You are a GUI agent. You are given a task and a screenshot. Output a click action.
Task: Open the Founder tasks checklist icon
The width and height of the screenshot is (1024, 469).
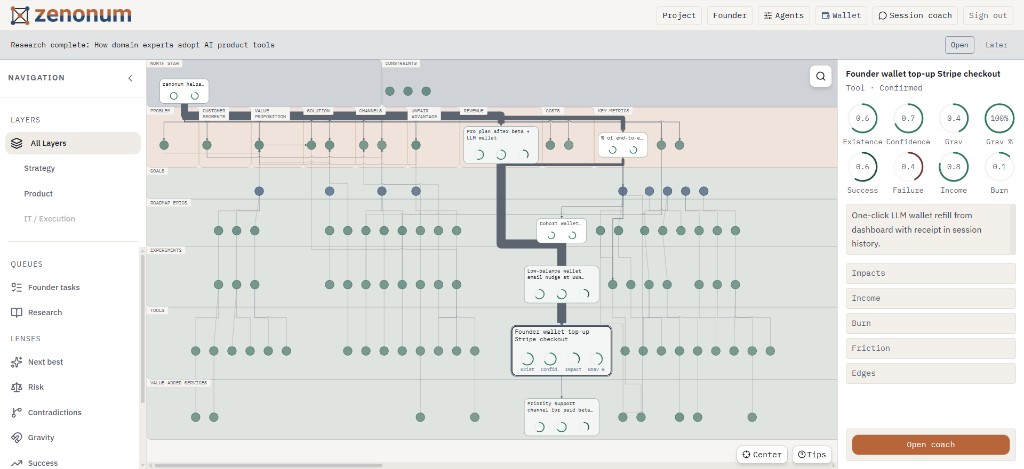17,287
